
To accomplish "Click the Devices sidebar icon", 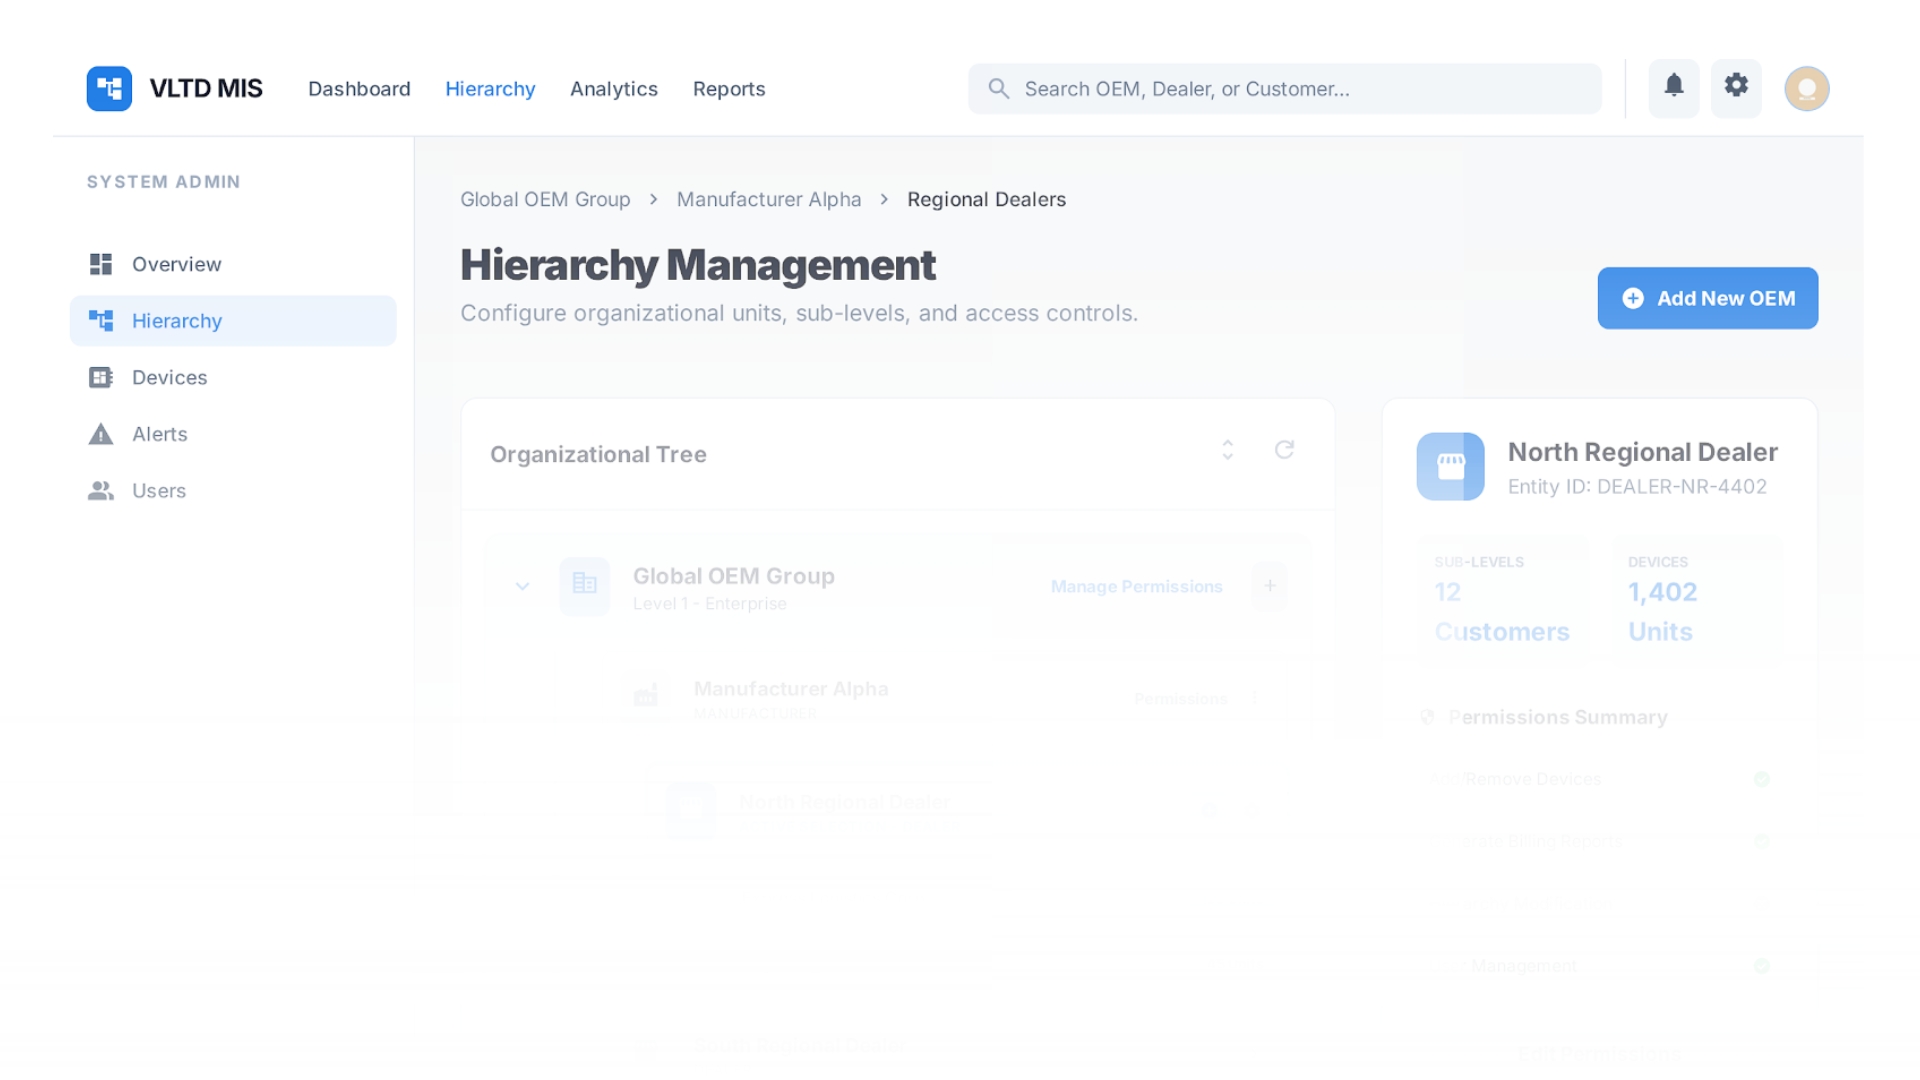I will coord(101,377).
